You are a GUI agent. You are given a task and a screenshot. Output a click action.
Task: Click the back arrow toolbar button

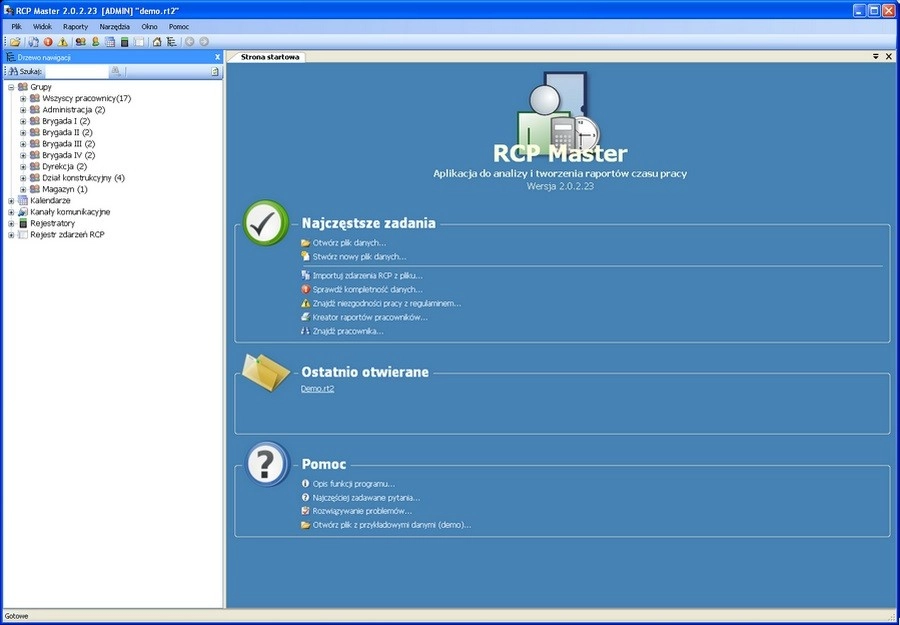click(189, 42)
